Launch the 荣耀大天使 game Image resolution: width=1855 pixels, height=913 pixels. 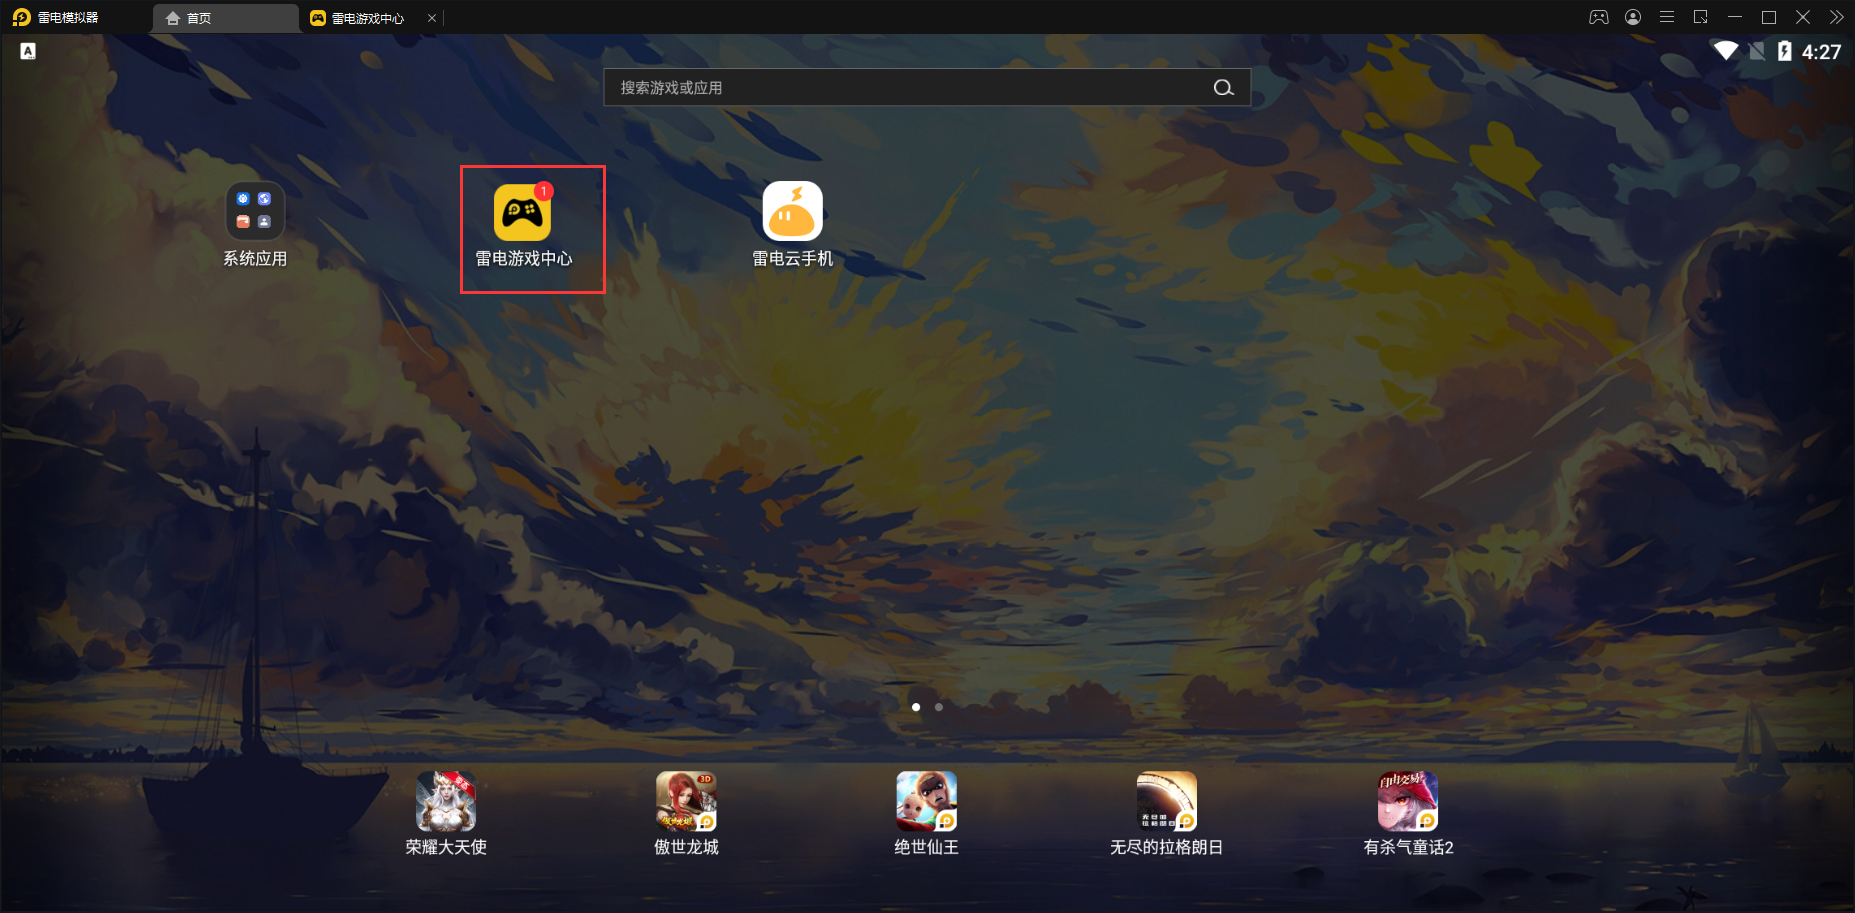pyautogui.click(x=446, y=802)
